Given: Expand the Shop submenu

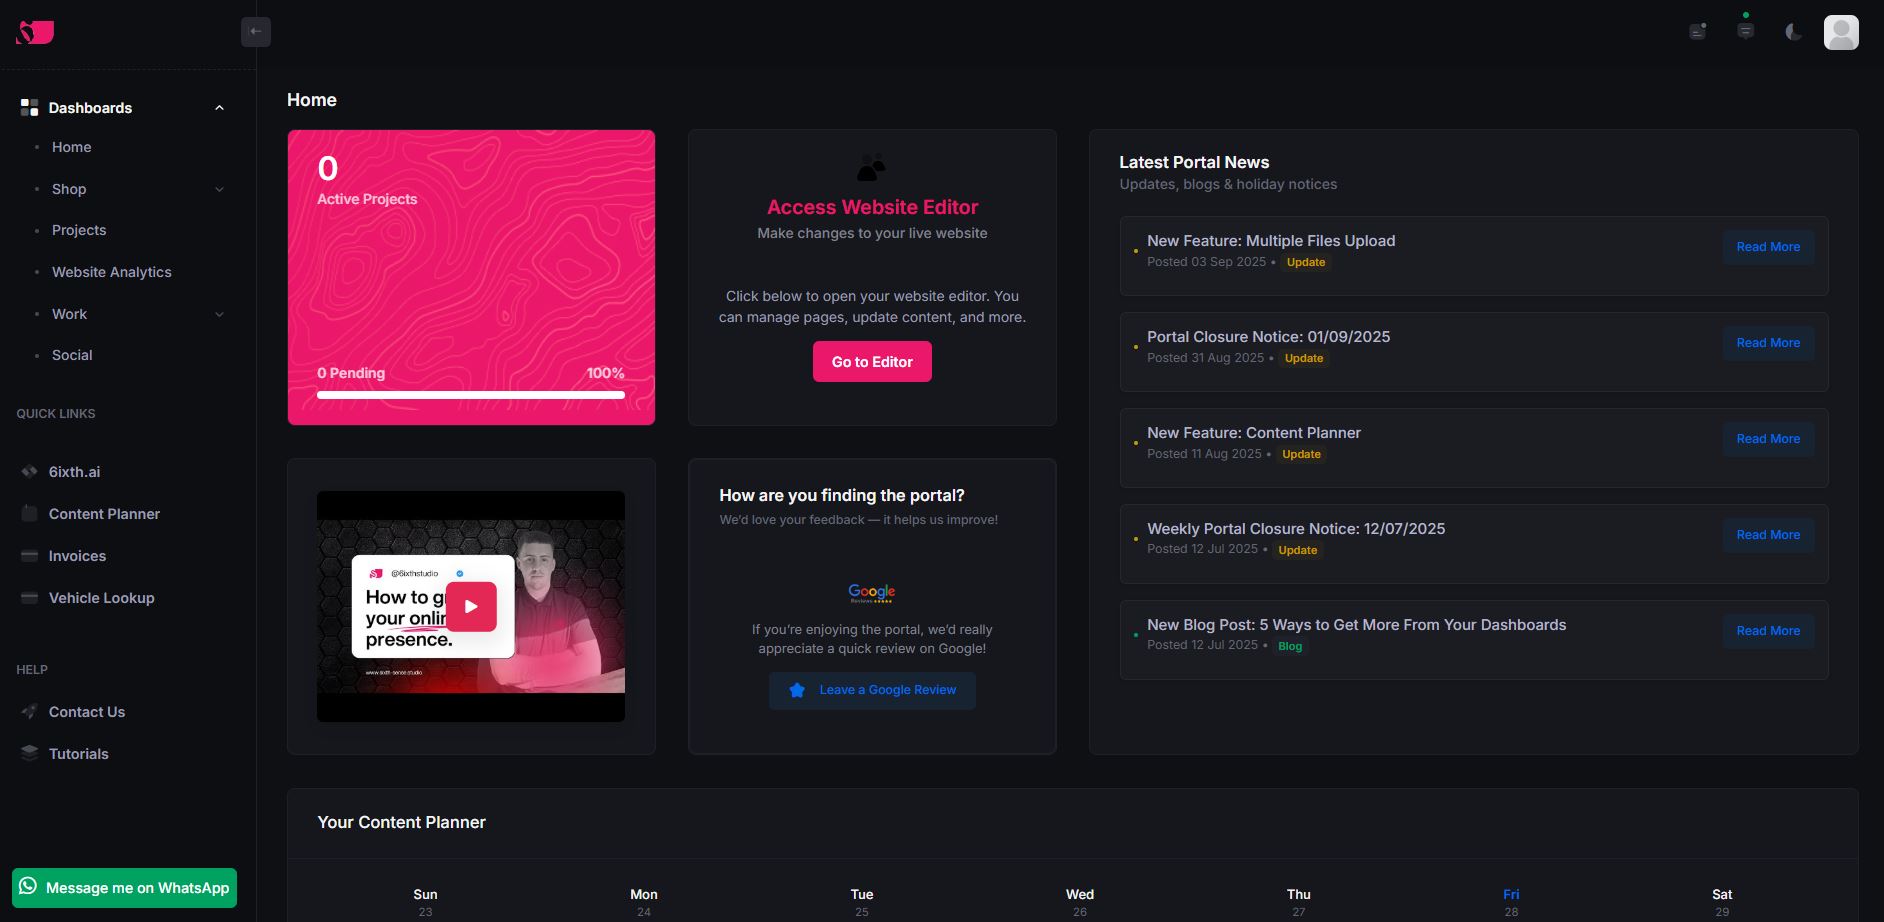Looking at the screenshot, I should click(219, 189).
